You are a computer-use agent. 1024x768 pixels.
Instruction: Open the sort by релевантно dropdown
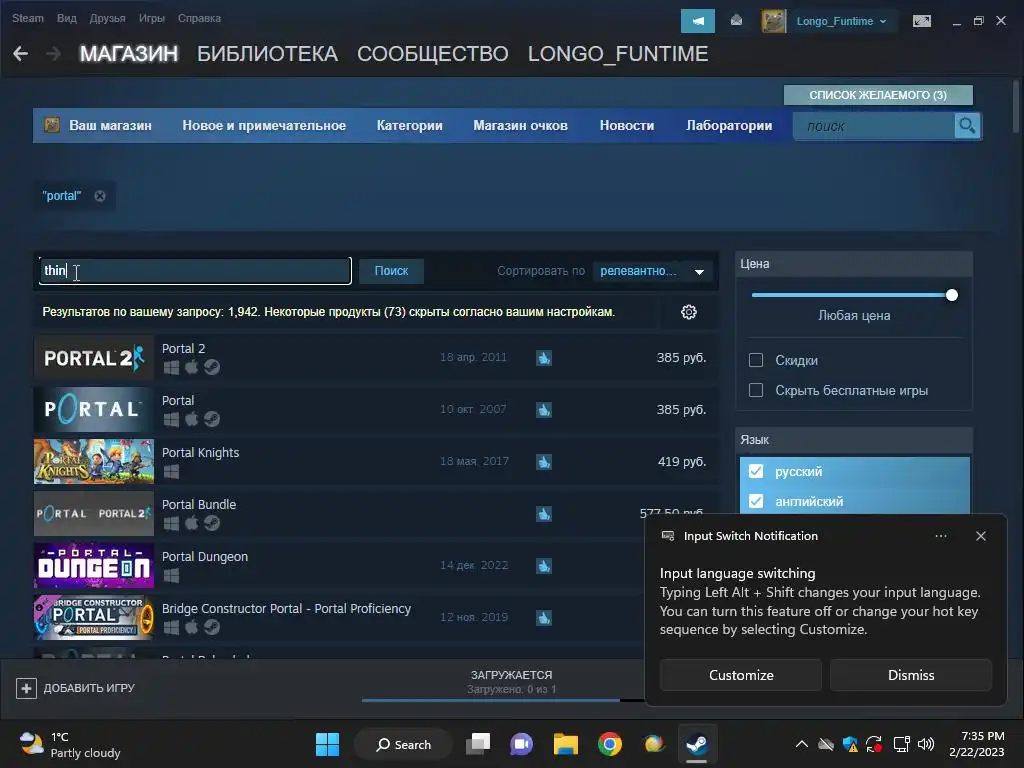tap(652, 271)
